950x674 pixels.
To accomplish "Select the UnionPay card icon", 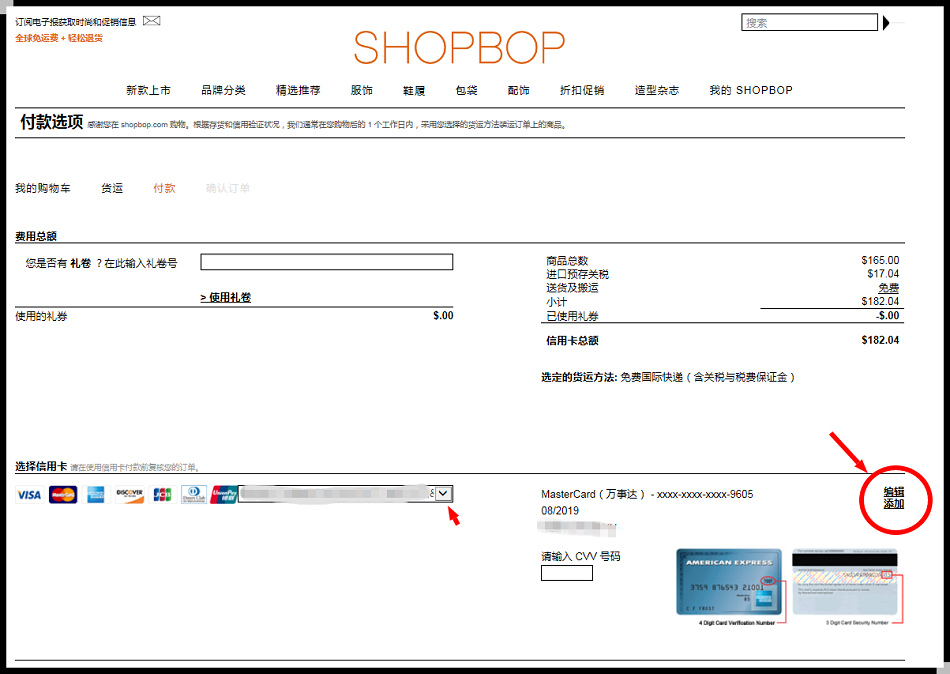I will click(x=224, y=495).
